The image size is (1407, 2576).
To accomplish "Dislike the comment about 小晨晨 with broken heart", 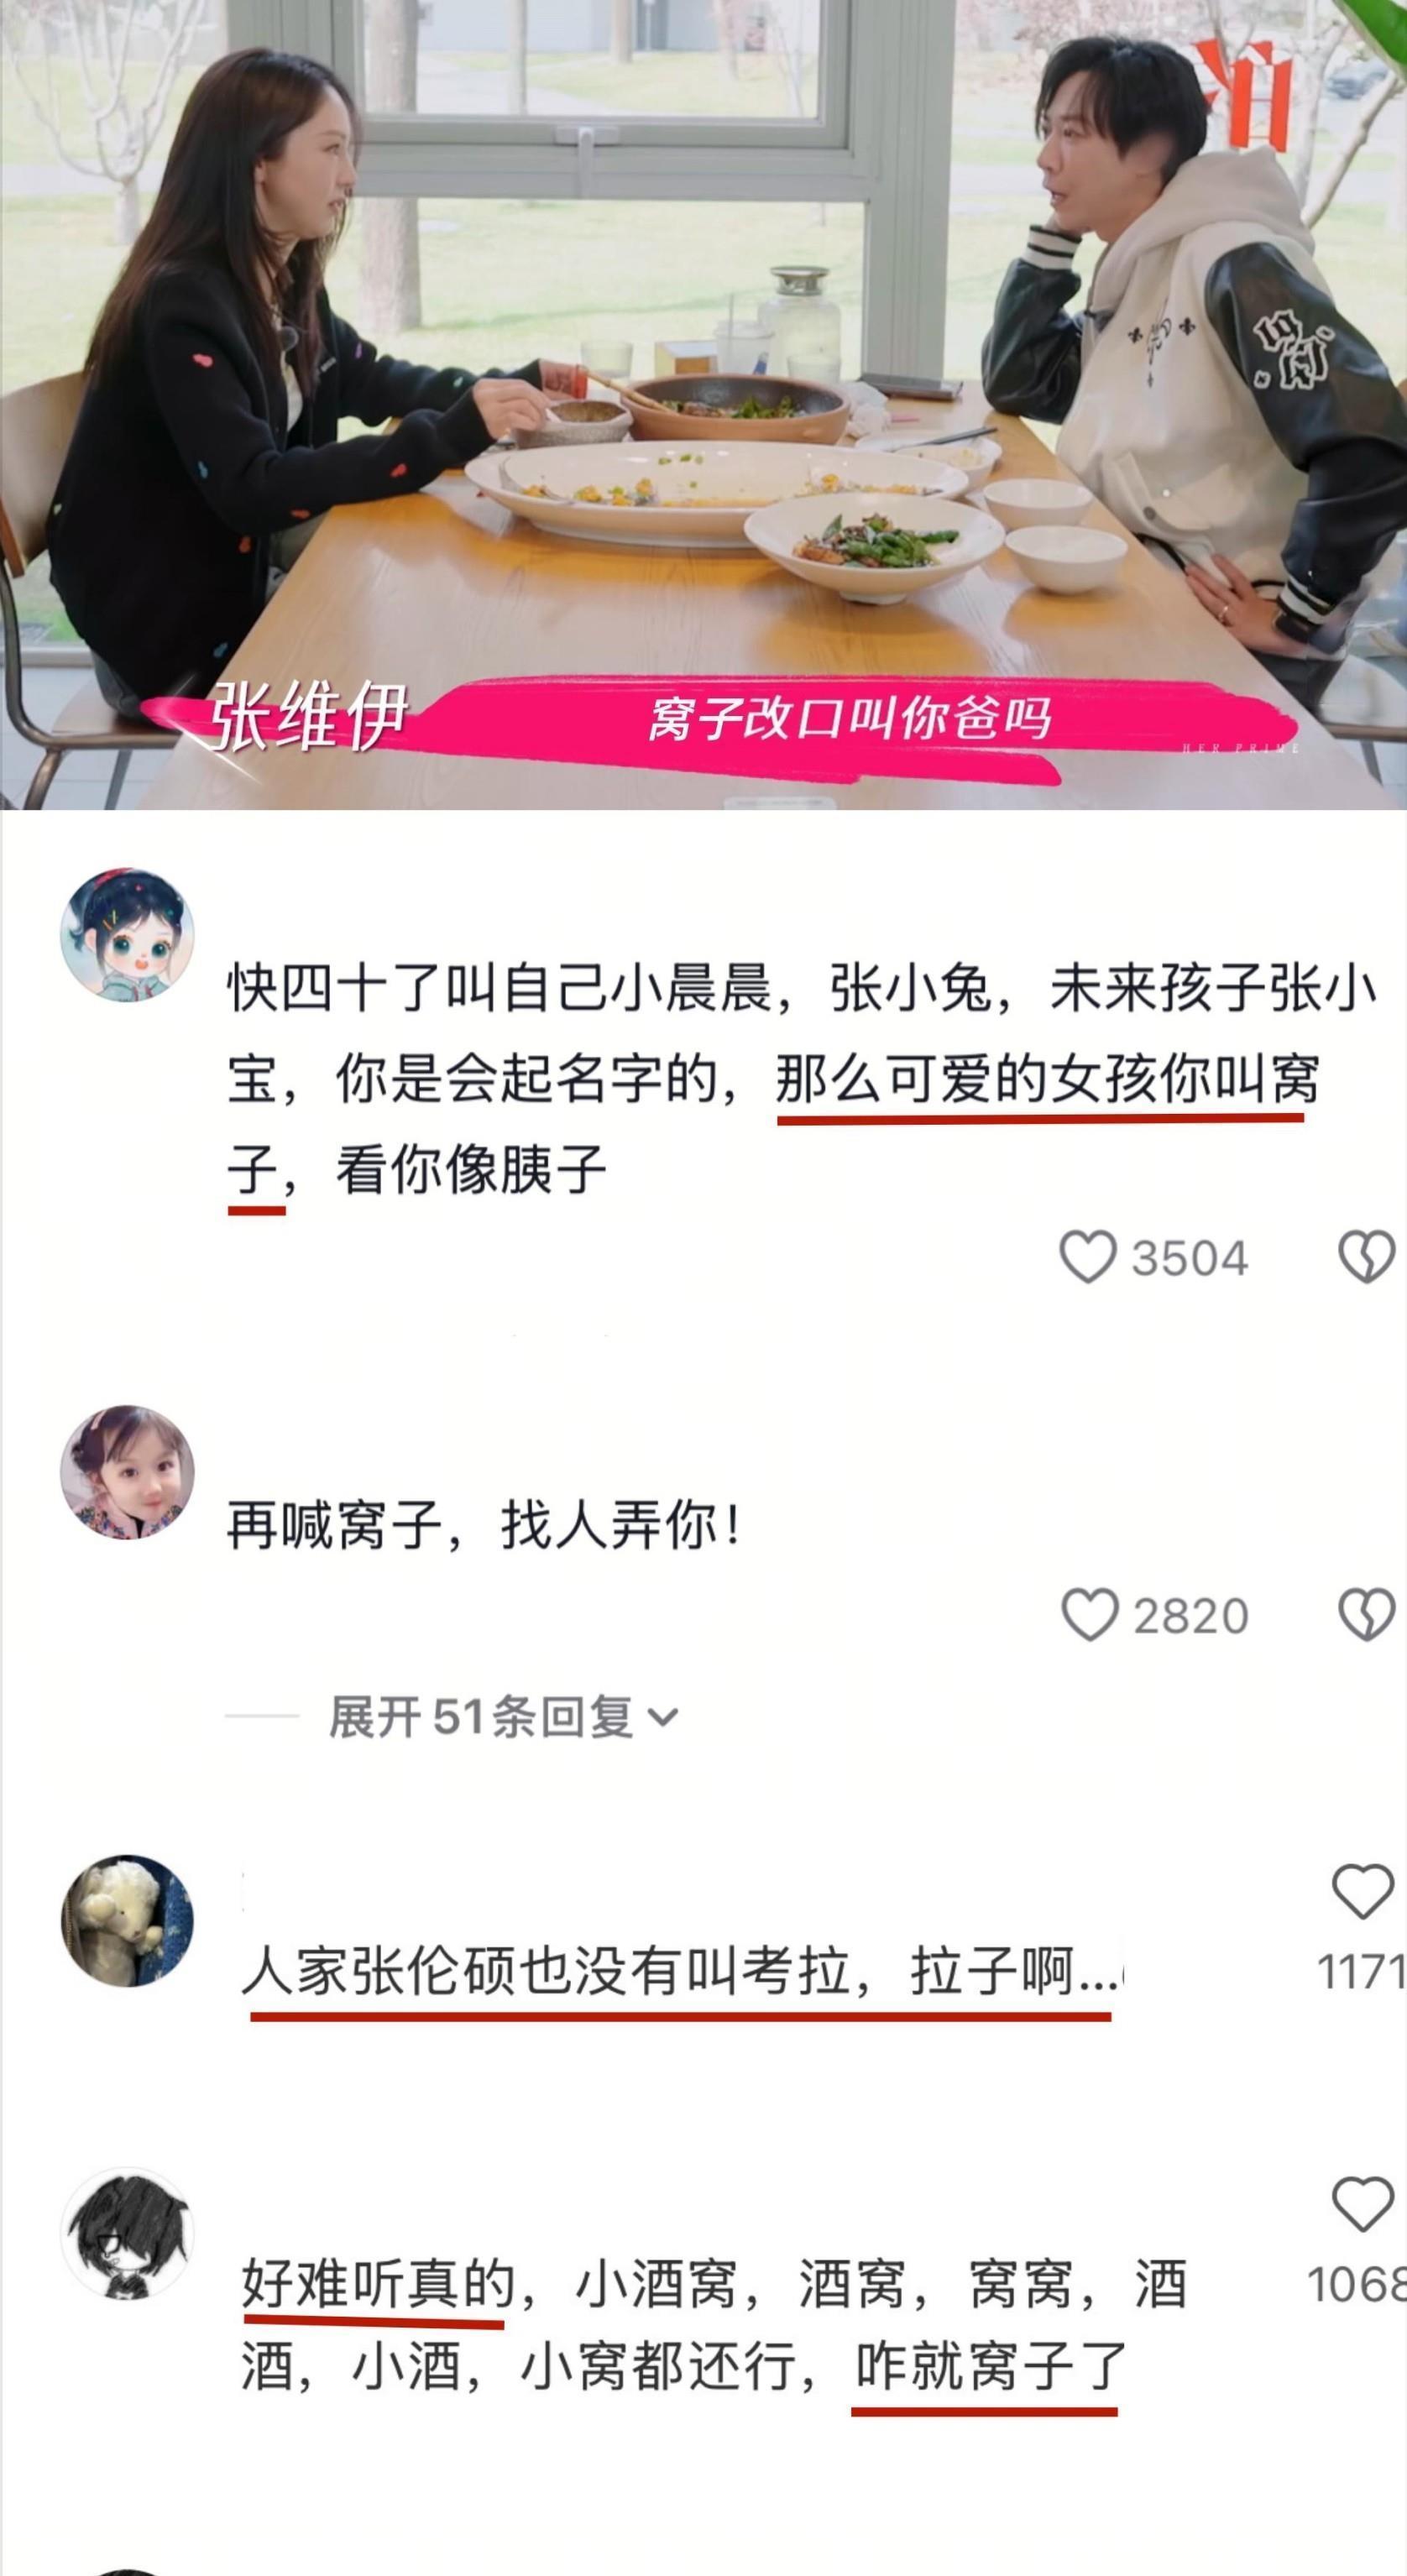I will point(1366,1256).
